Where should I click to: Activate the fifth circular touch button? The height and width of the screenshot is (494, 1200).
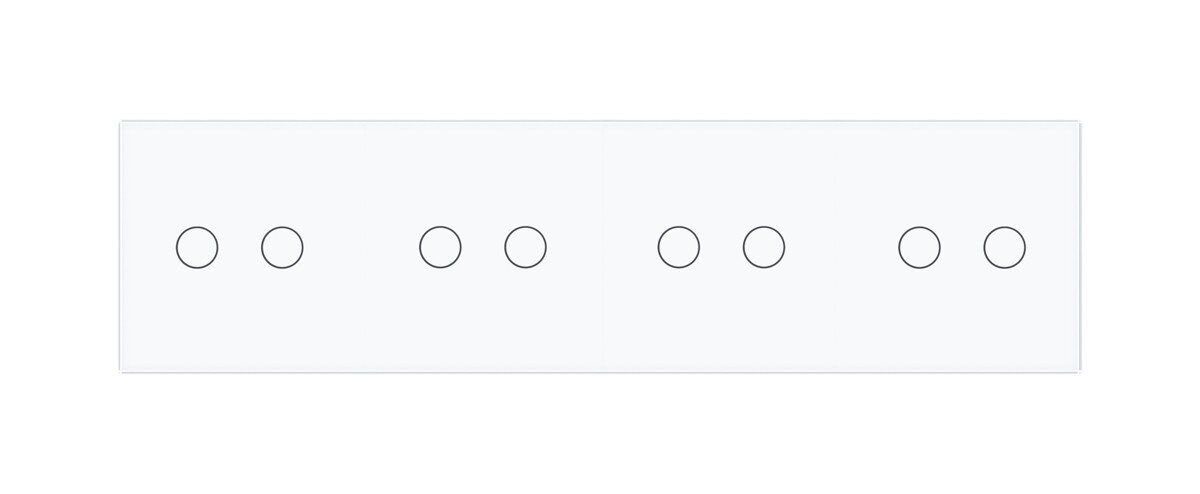pos(679,247)
